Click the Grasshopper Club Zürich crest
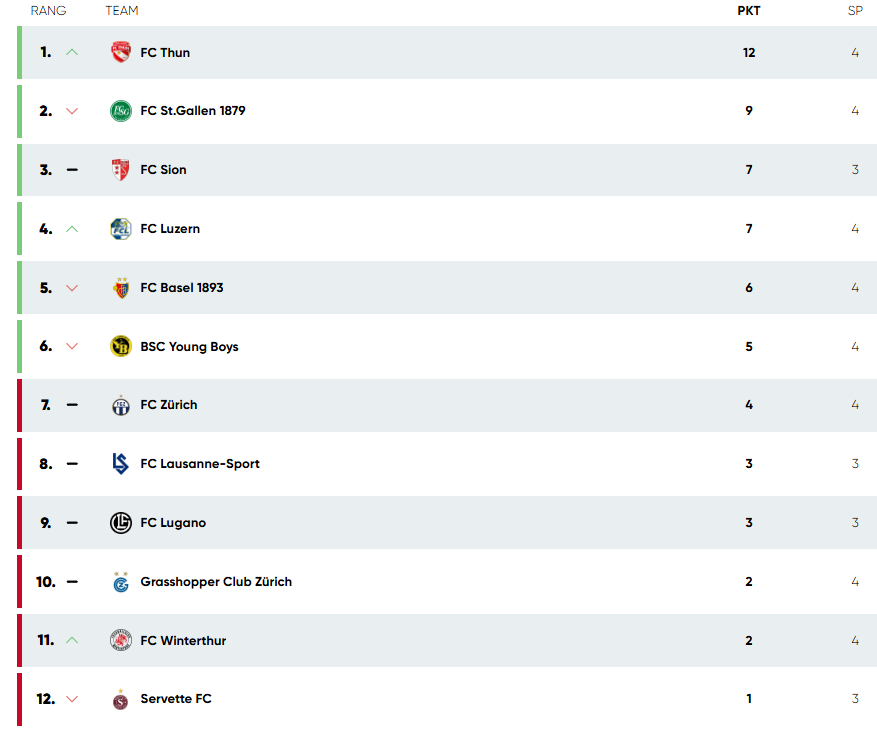The image size is (877, 730). click(x=120, y=582)
